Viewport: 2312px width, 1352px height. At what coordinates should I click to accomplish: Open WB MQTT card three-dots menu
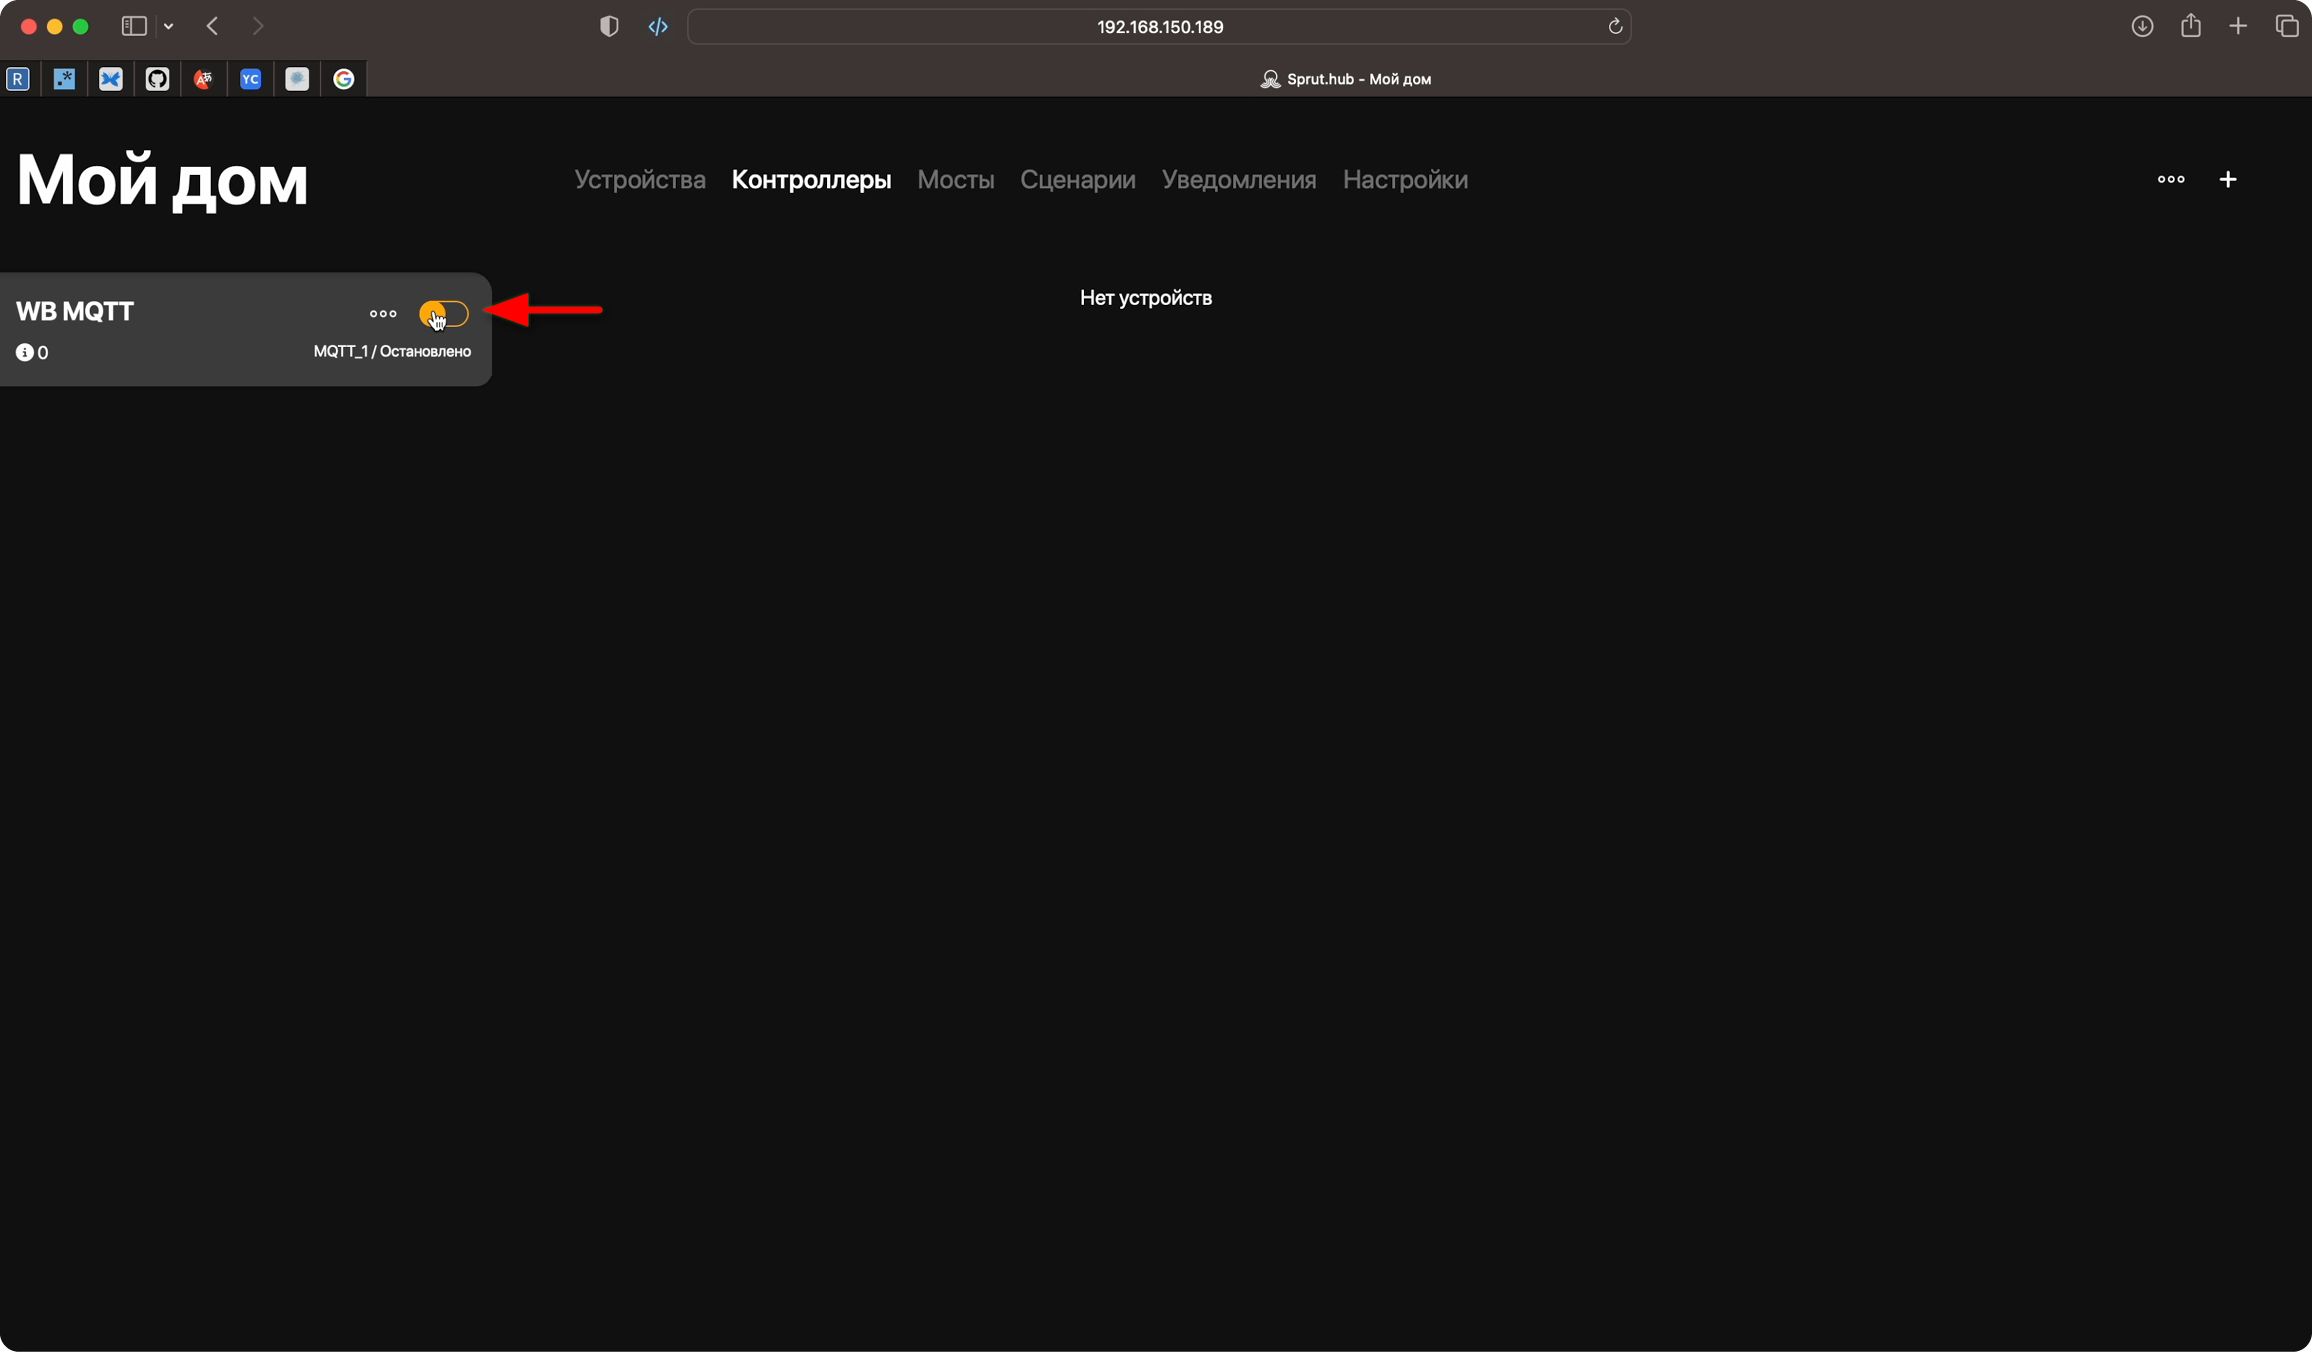tap(383, 314)
